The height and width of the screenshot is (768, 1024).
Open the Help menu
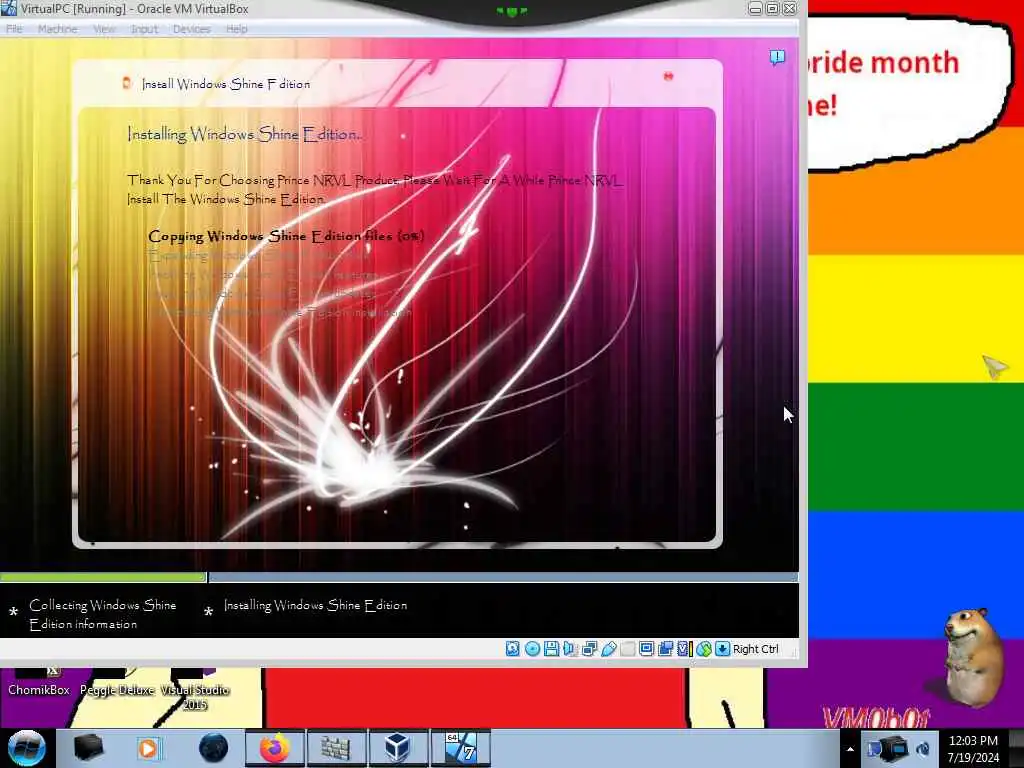(x=236, y=29)
